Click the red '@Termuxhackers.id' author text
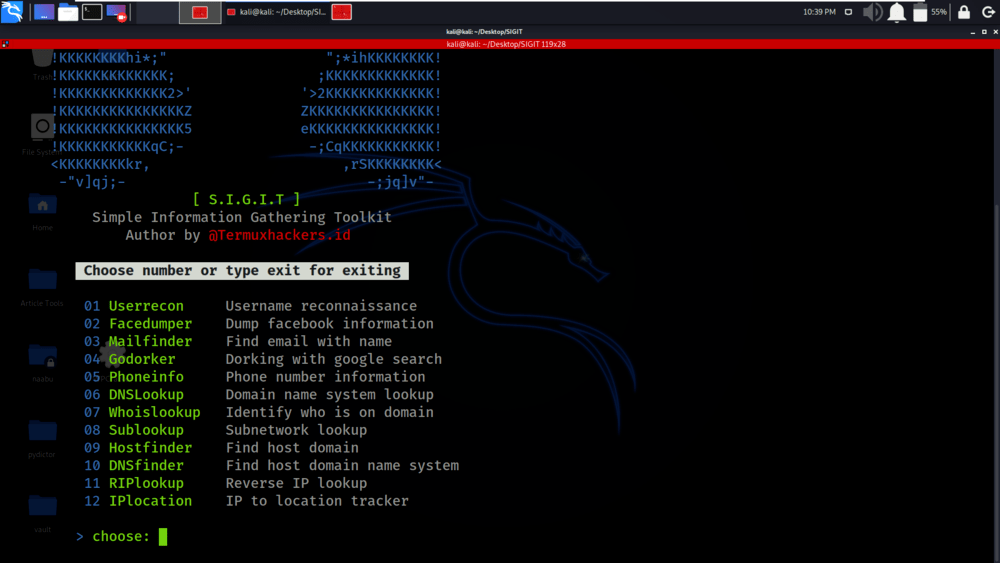 pyautogui.click(x=279, y=235)
